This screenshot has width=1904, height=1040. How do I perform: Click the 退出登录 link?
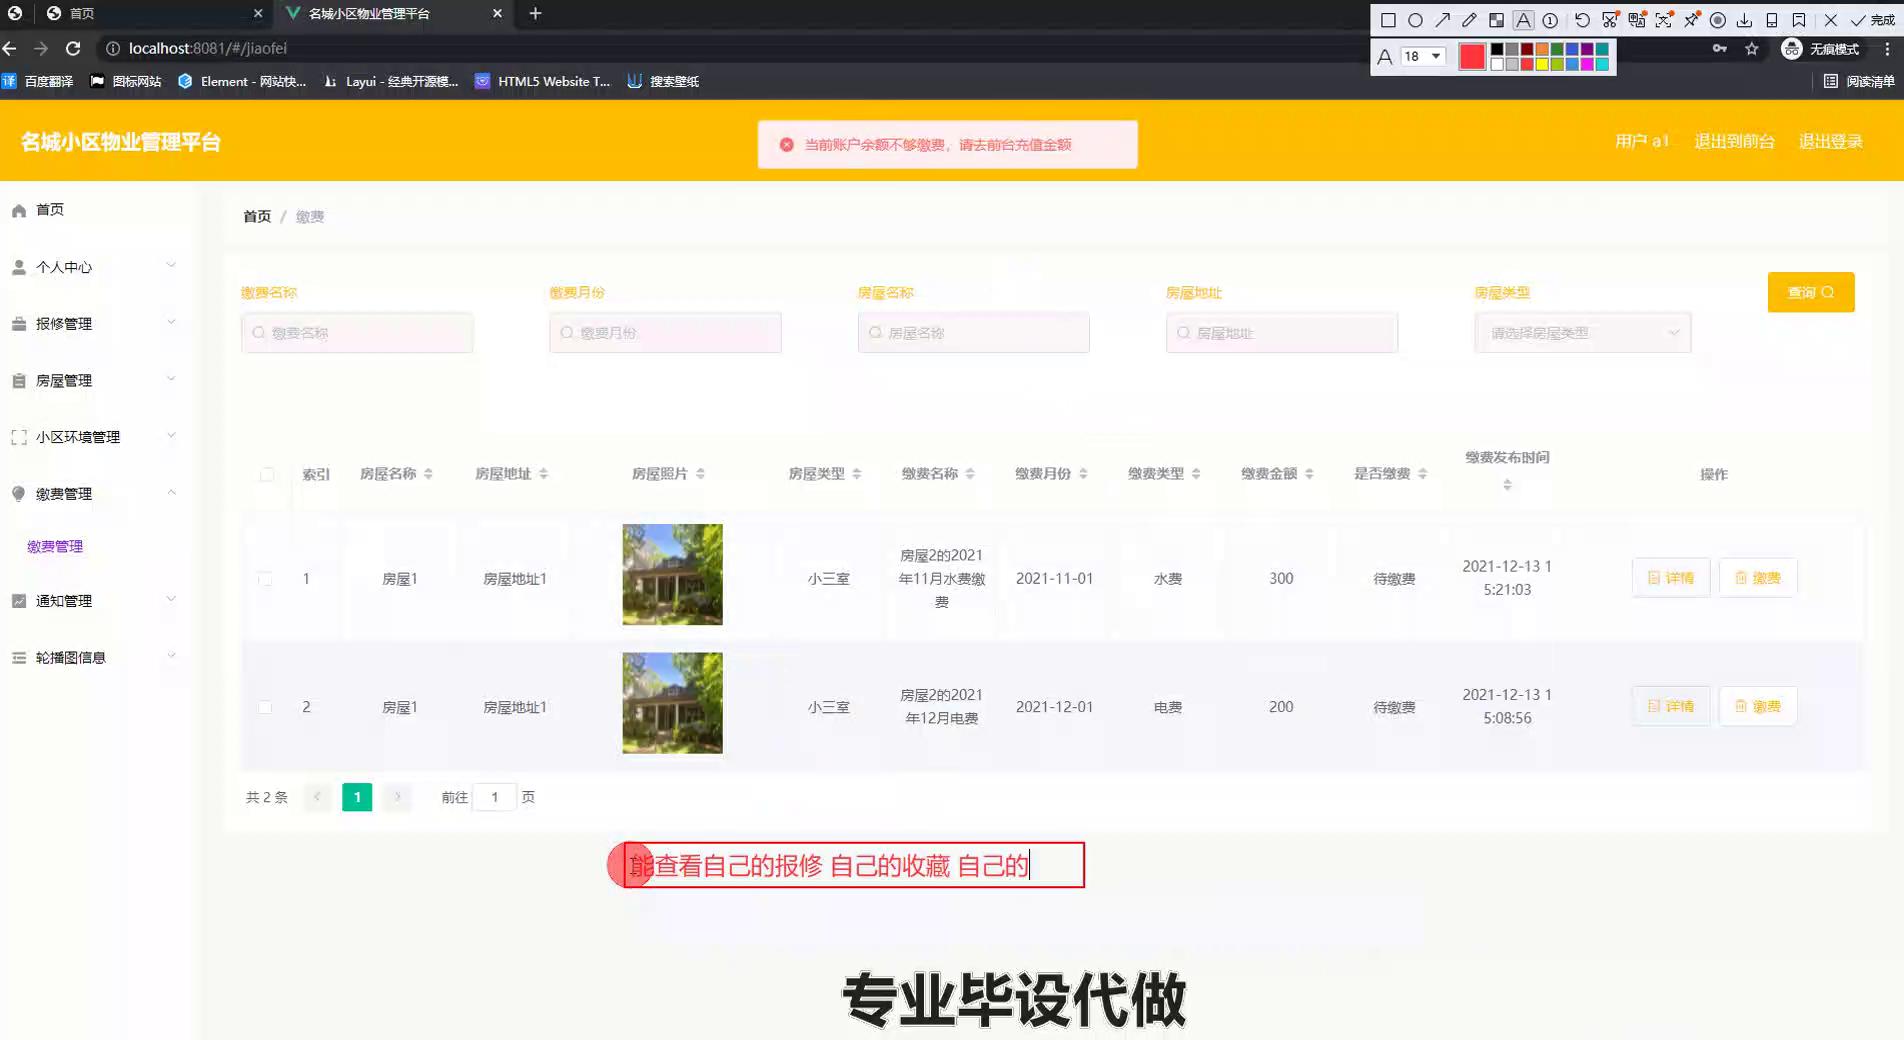click(x=1831, y=141)
